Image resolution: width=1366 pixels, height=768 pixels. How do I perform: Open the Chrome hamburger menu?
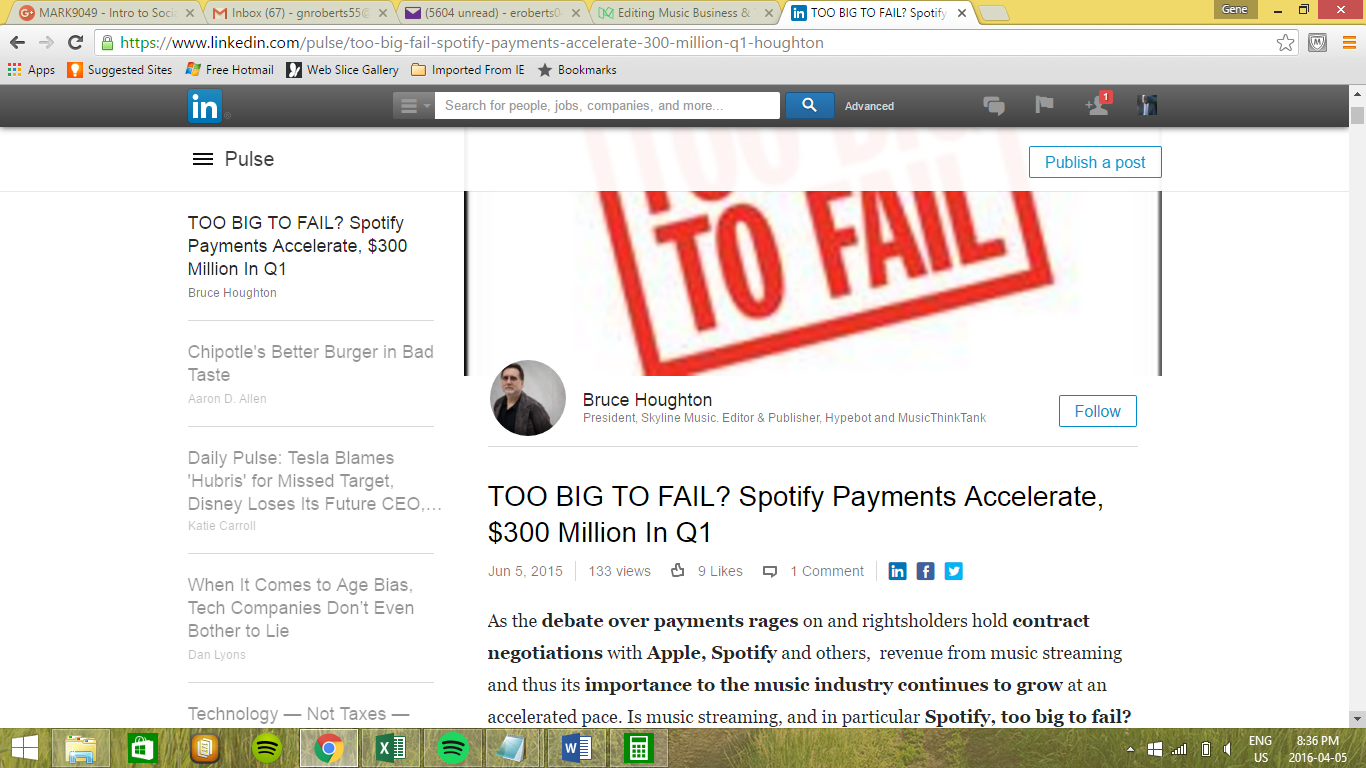point(1348,43)
